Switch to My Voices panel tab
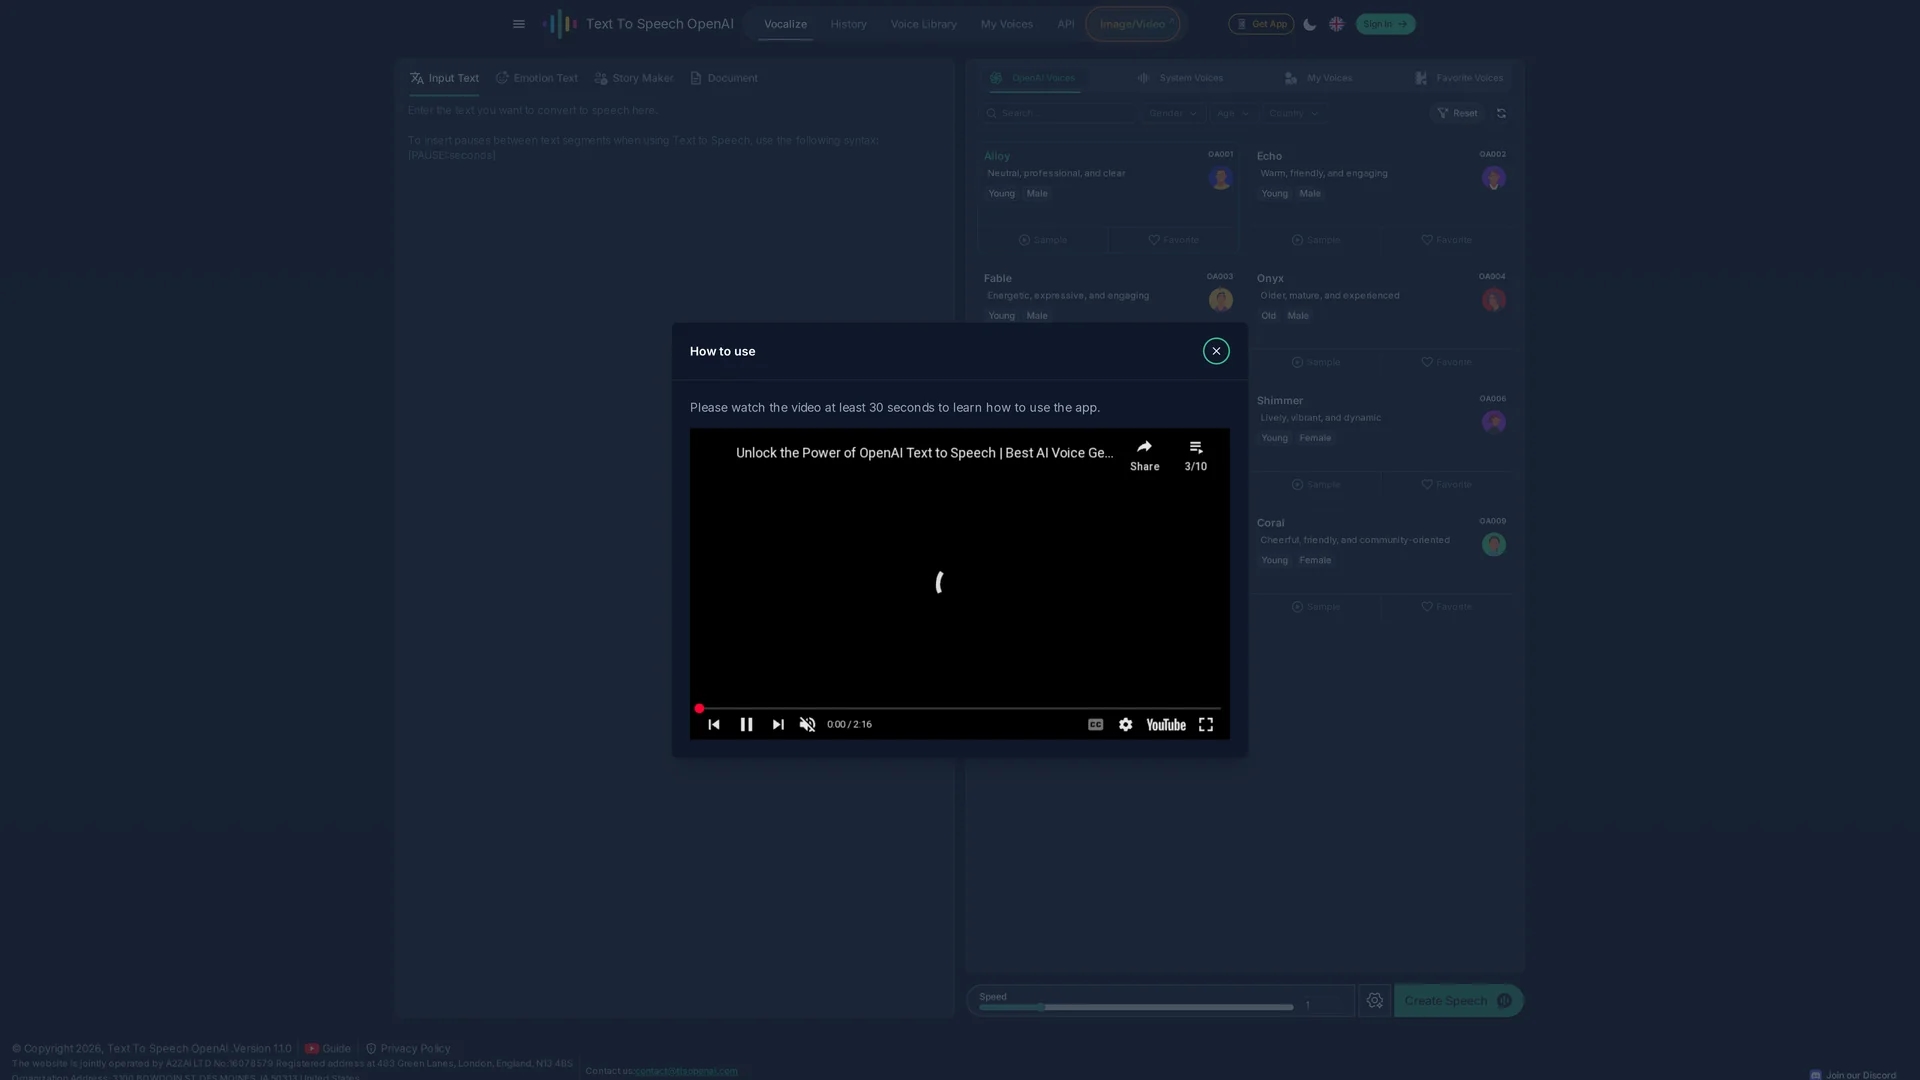Image resolution: width=1920 pixels, height=1080 pixels. click(1318, 78)
